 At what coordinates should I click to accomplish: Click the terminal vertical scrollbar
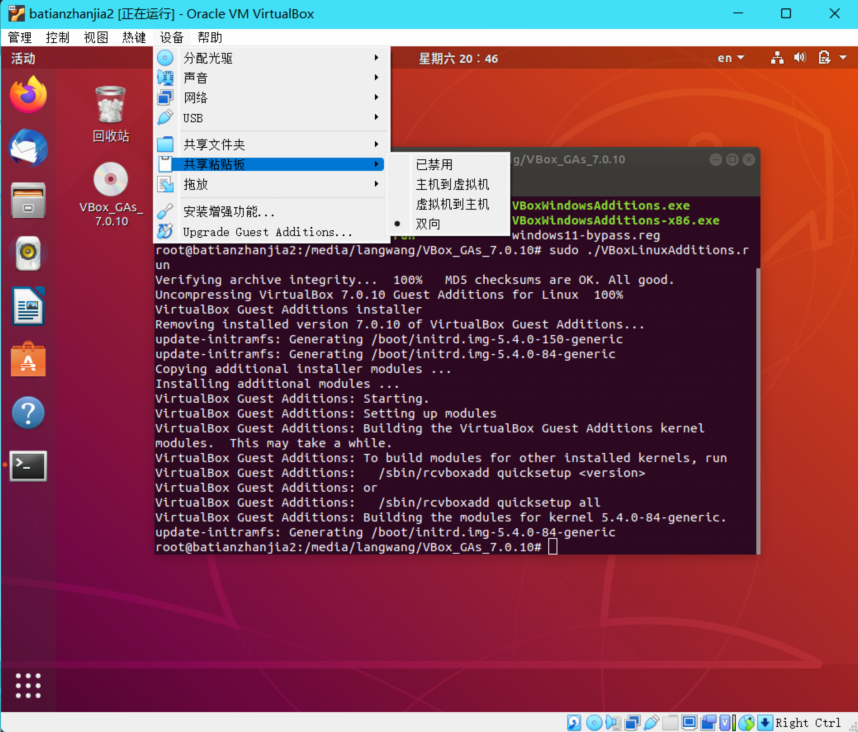click(758, 410)
